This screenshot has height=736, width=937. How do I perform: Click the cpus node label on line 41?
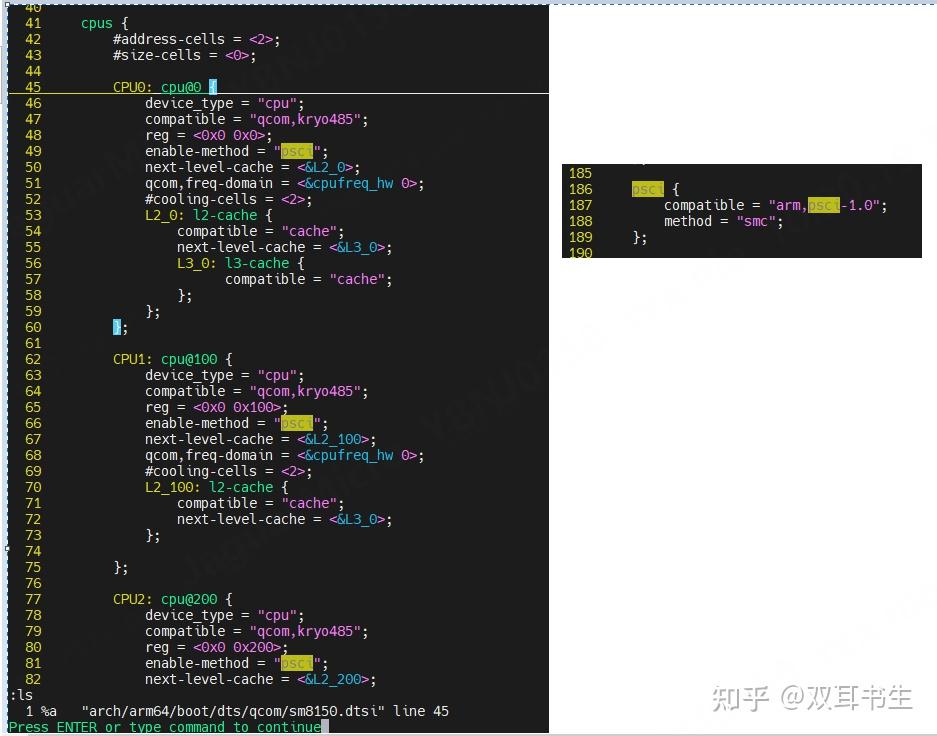pyautogui.click(x=96, y=22)
